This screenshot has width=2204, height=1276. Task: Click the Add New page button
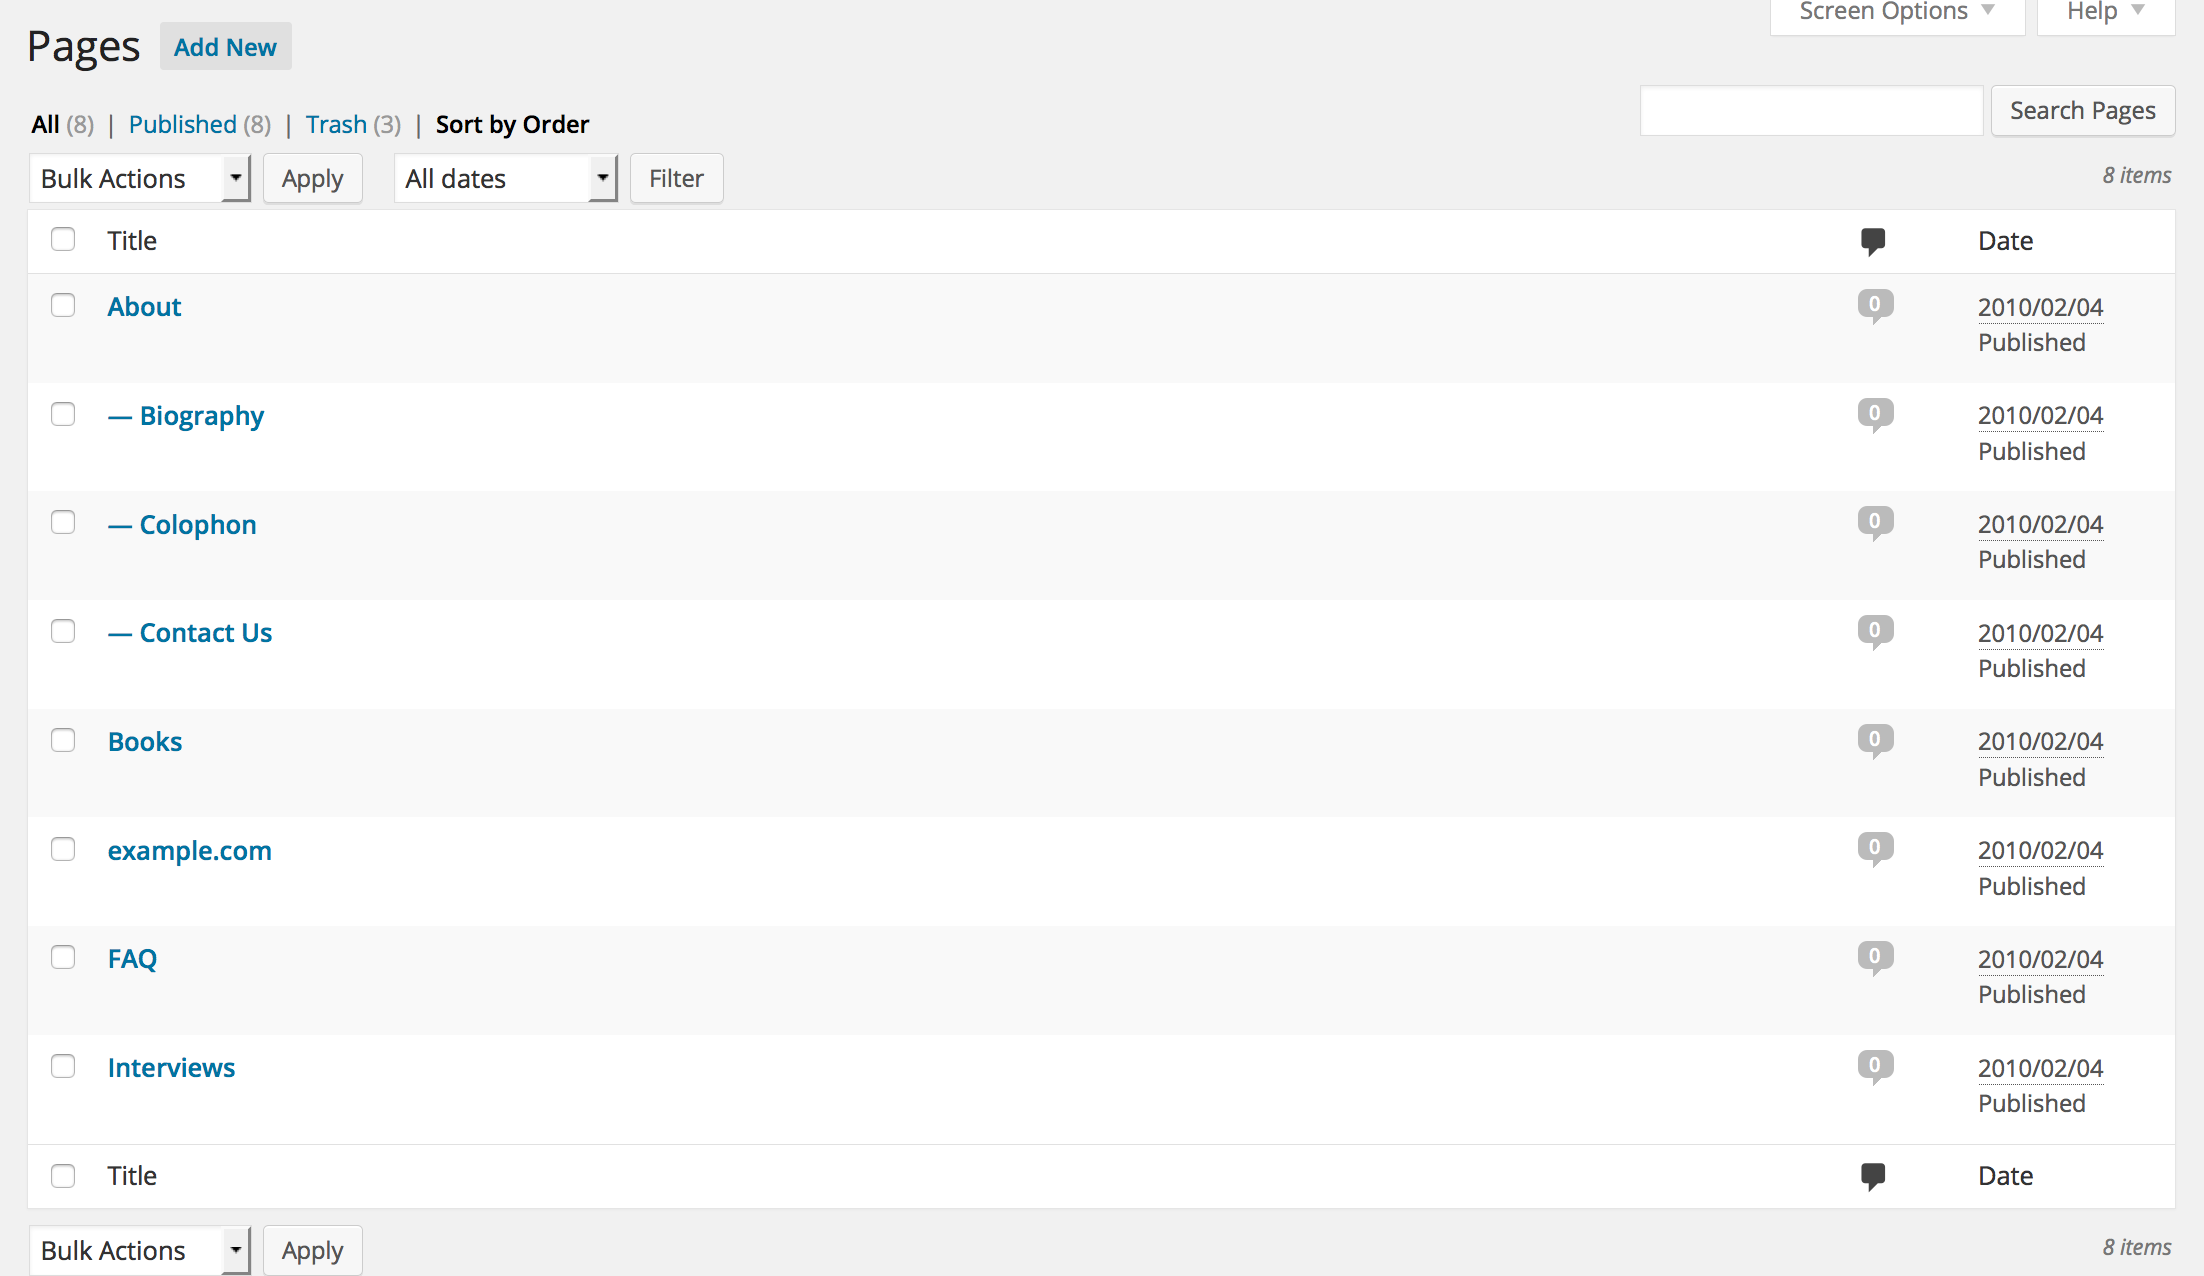pos(225,47)
